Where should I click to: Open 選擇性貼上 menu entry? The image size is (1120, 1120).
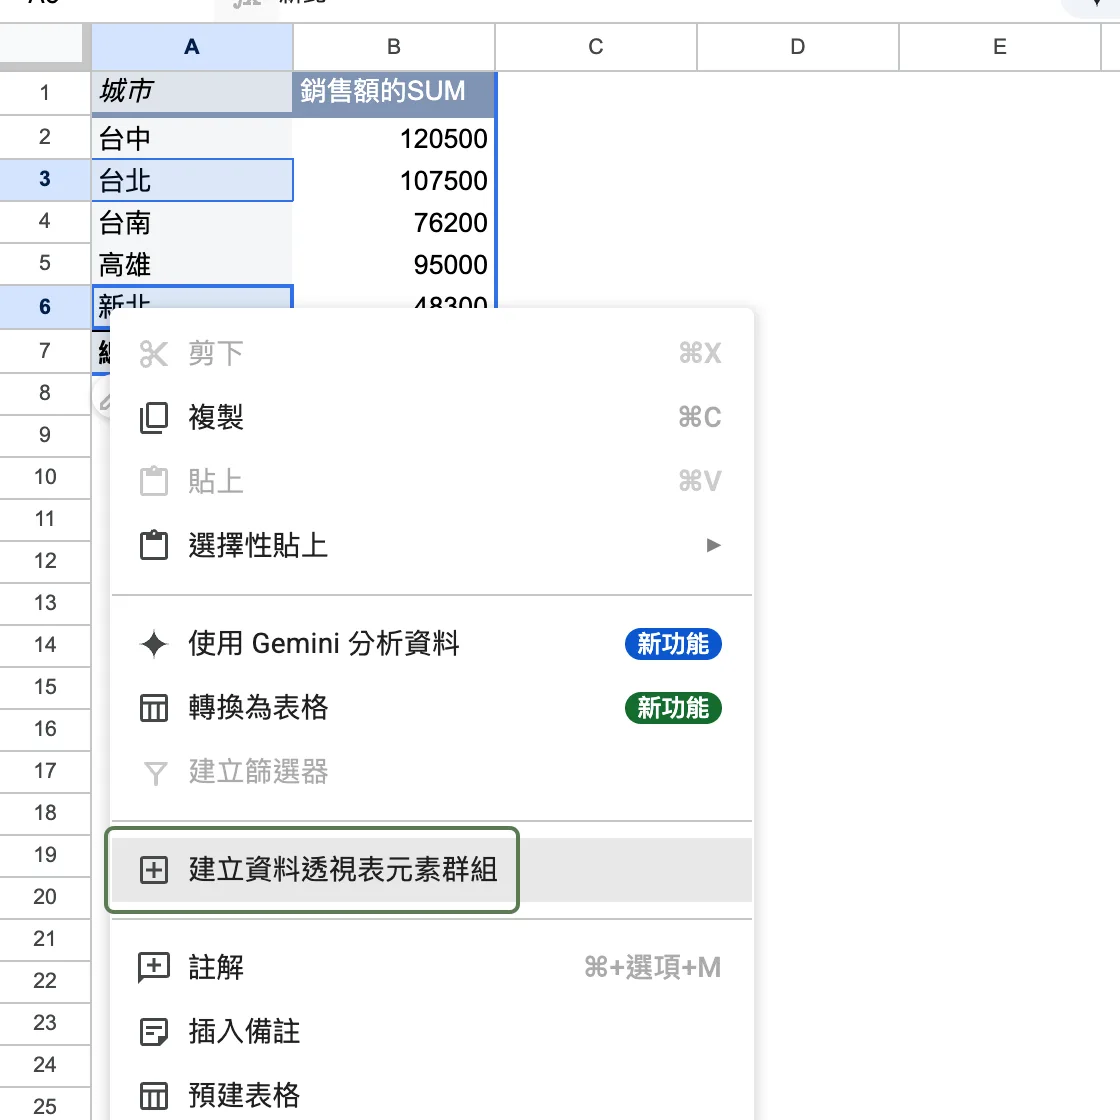[x=431, y=545]
